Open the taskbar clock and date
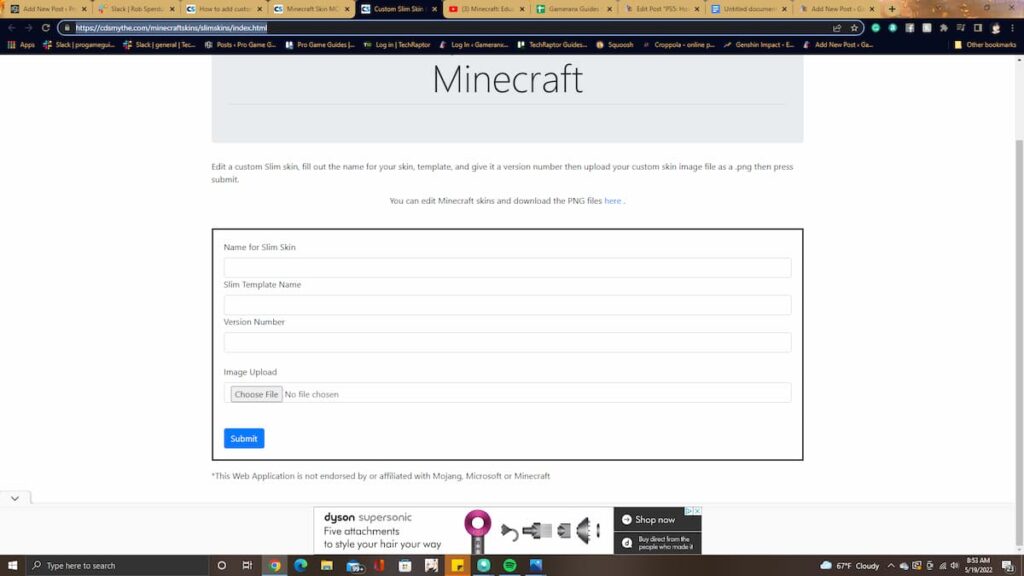This screenshot has height=576, width=1024. point(979,566)
